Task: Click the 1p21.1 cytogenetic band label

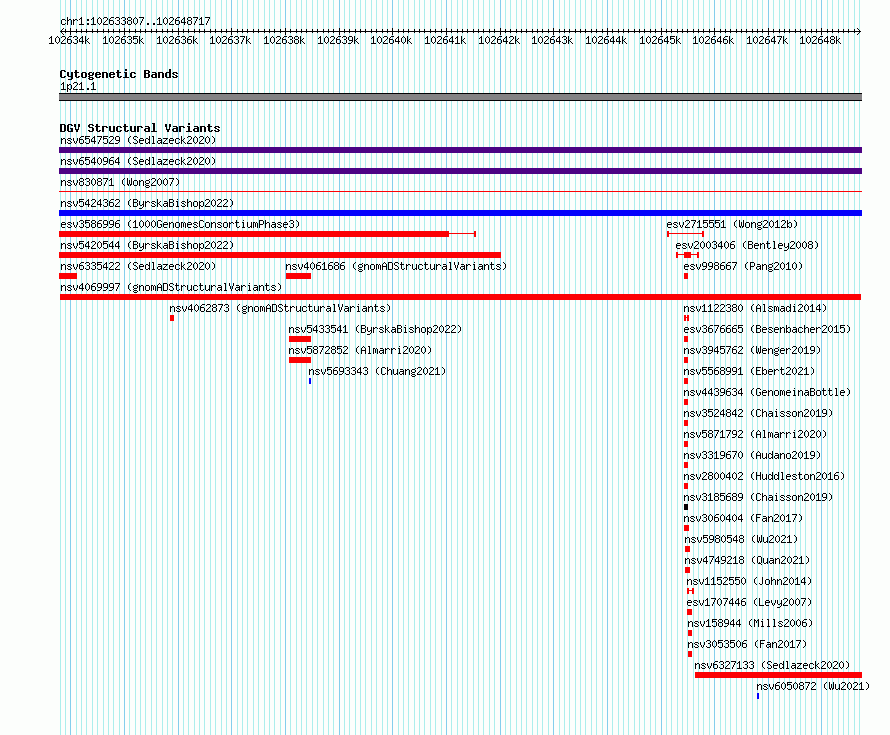Action: pos(78,86)
